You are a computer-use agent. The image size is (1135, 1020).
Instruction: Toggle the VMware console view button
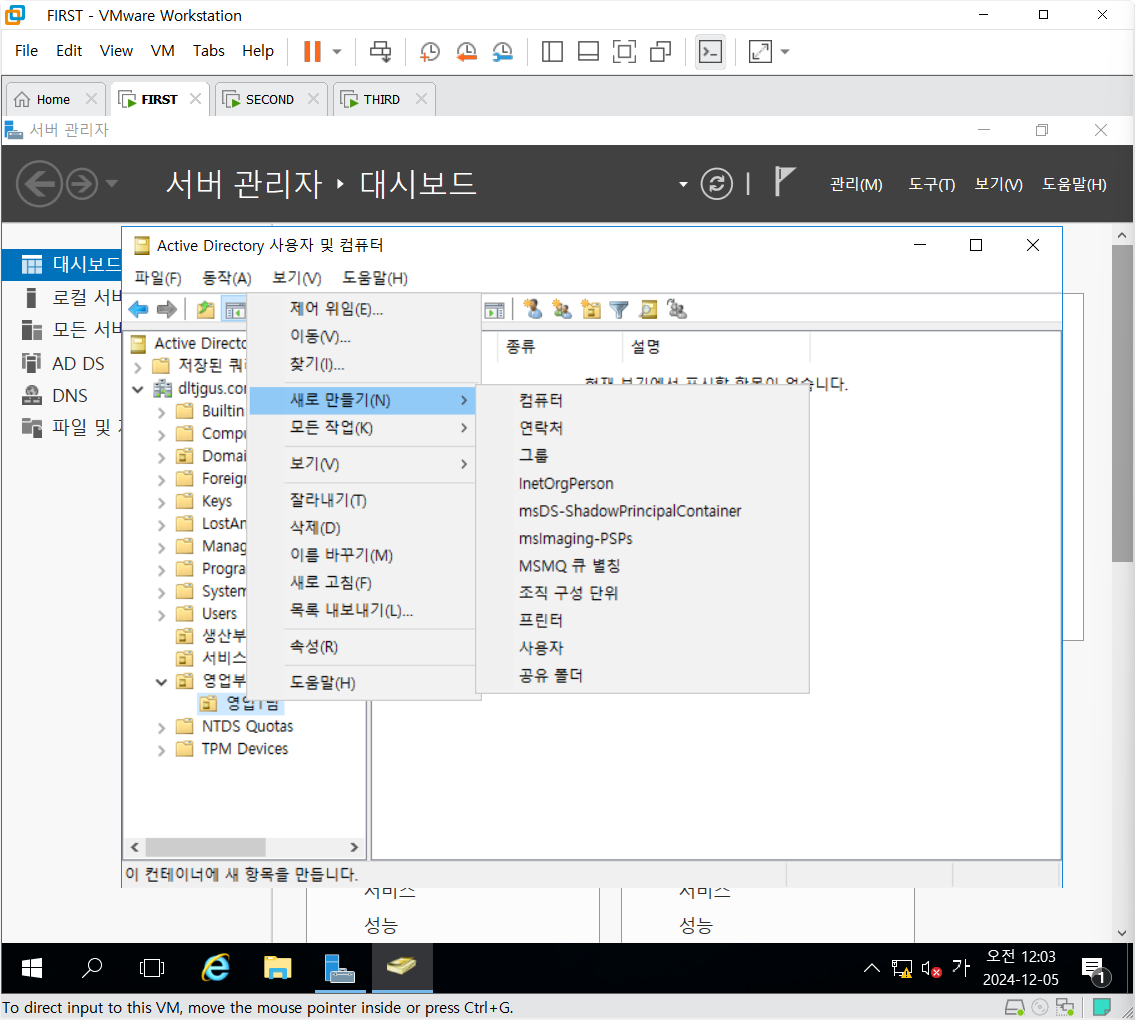click(x=710, y=51)
